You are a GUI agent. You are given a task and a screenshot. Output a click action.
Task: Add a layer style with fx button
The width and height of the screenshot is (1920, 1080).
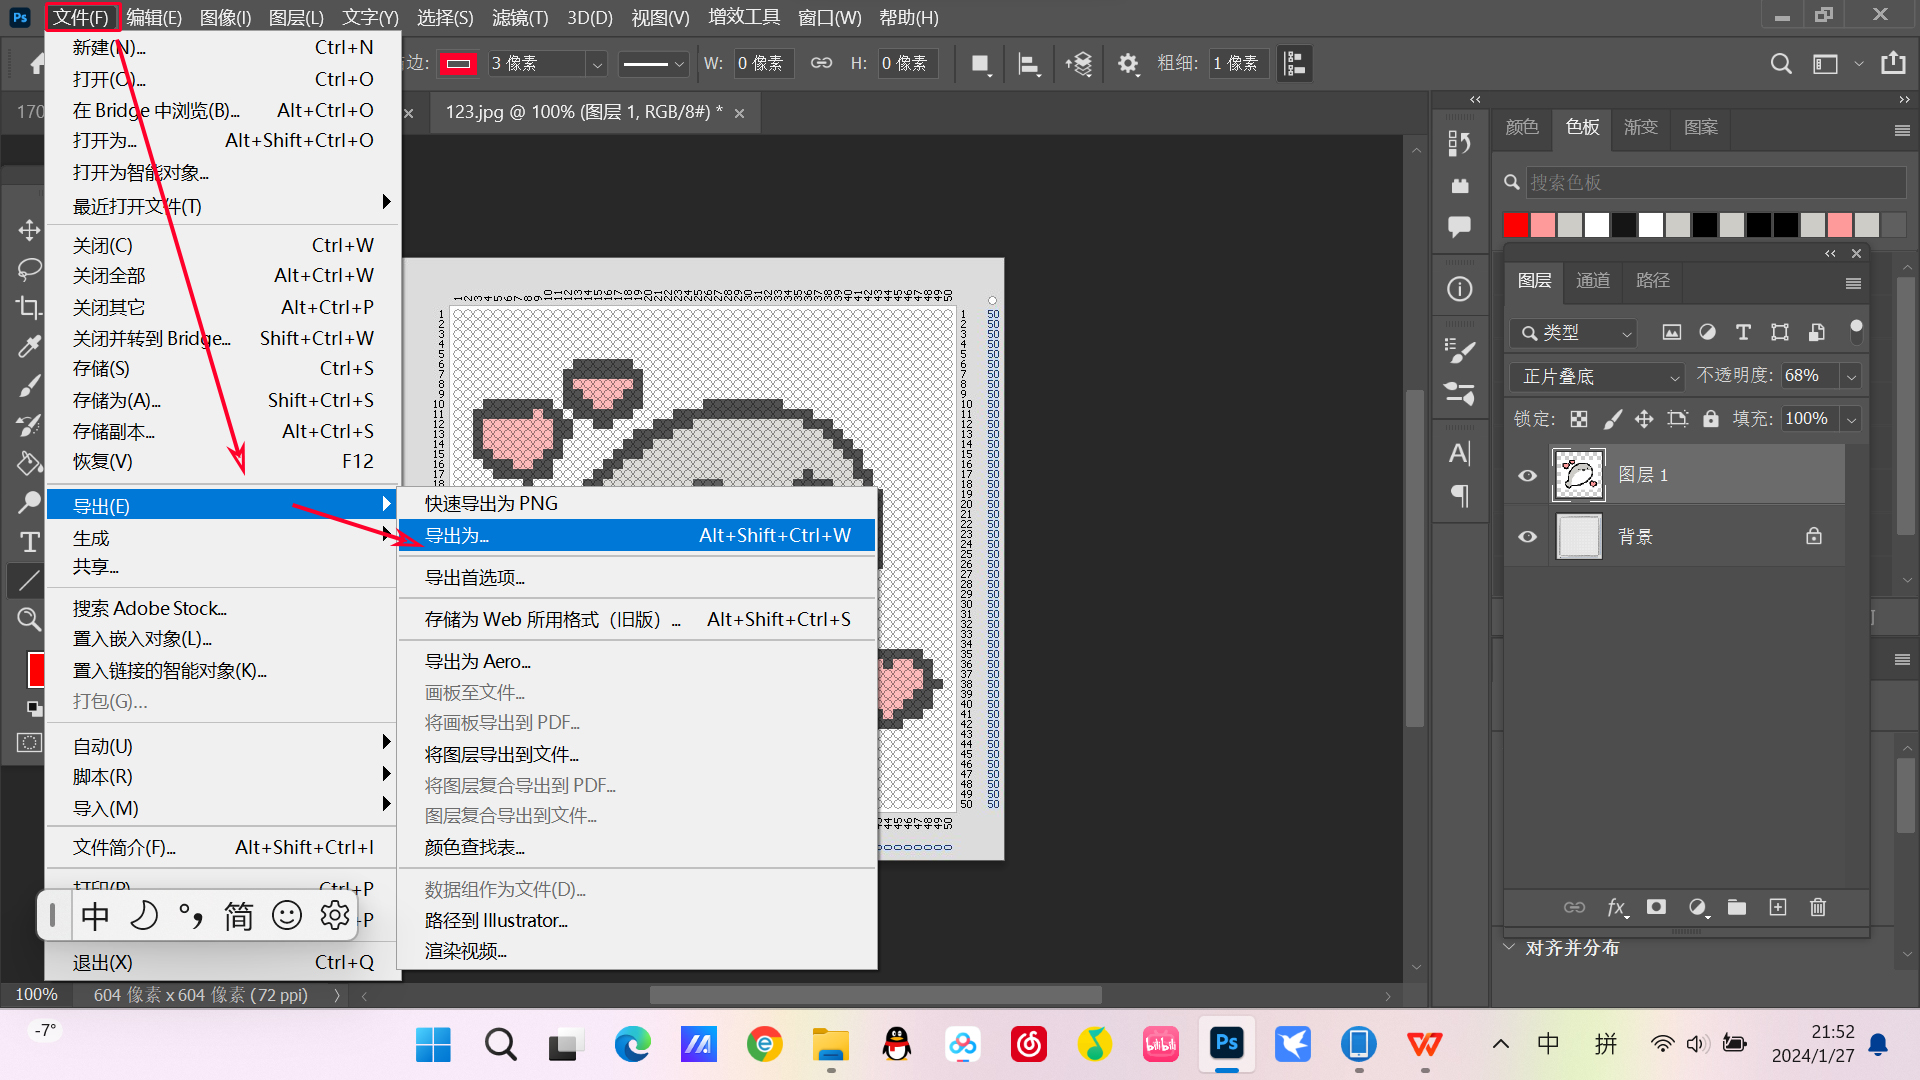point(1617,907)
